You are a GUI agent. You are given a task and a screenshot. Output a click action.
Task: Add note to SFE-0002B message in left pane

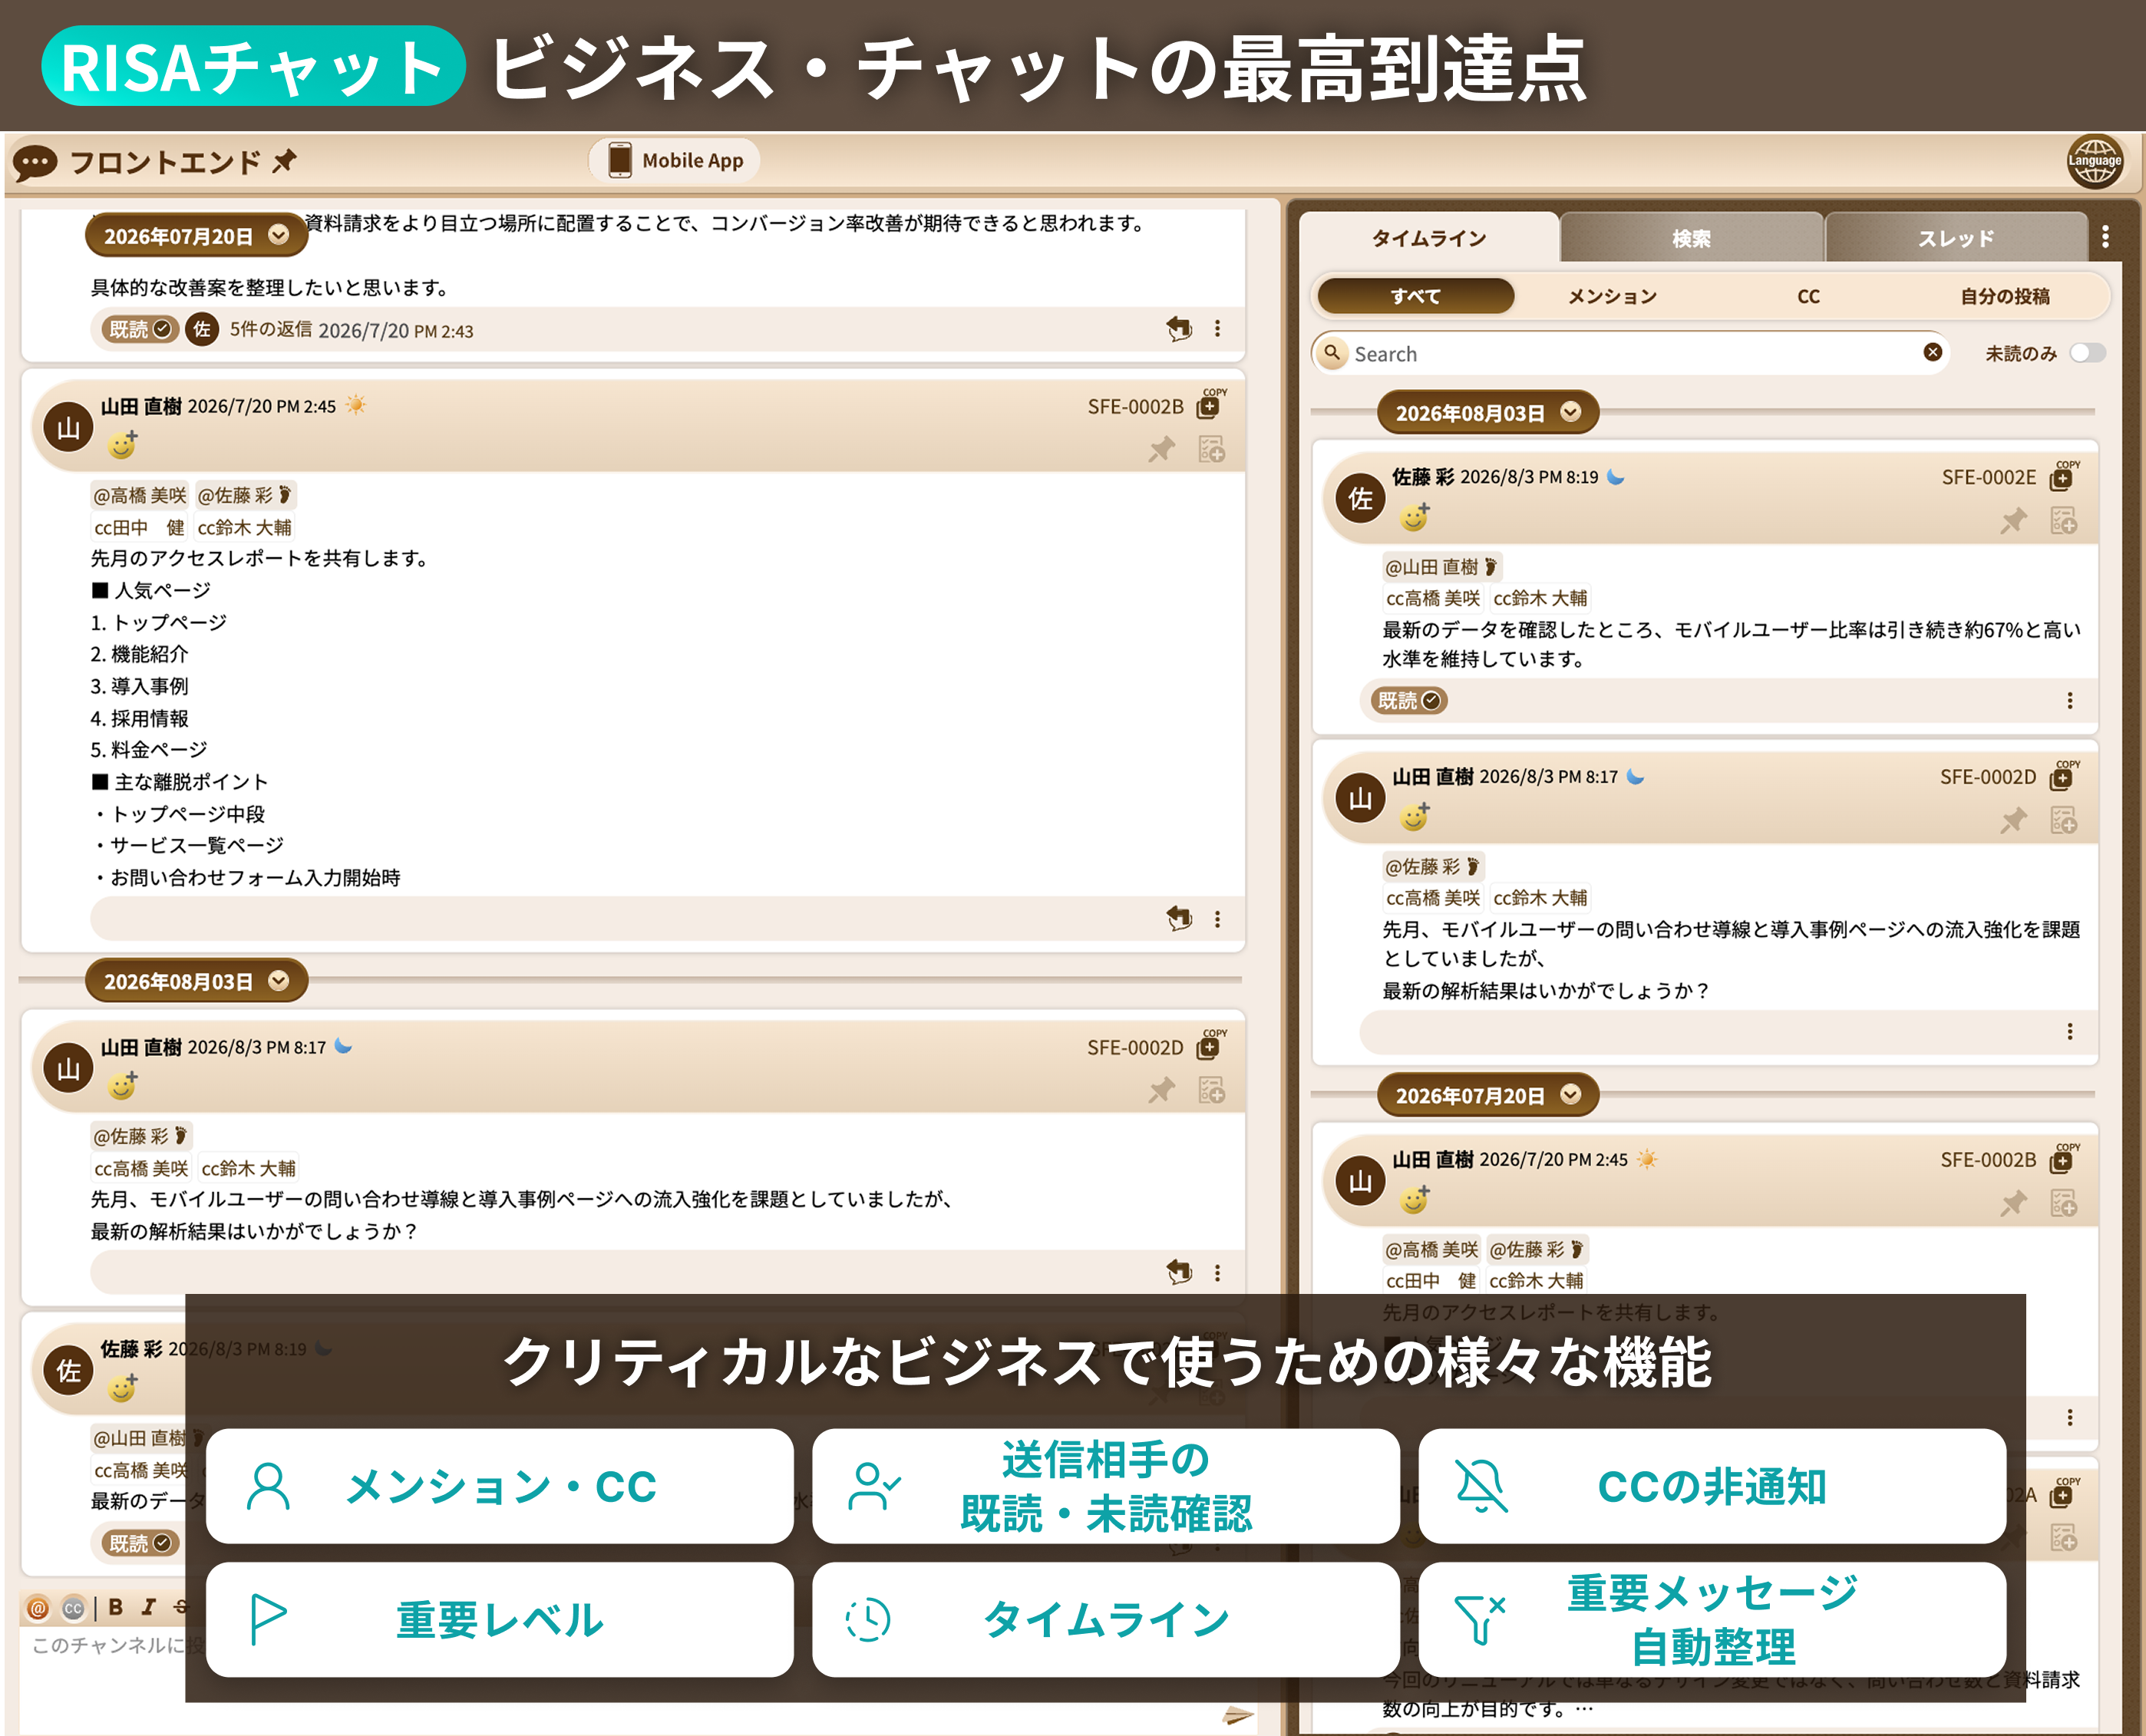[x=1211, y=450]
